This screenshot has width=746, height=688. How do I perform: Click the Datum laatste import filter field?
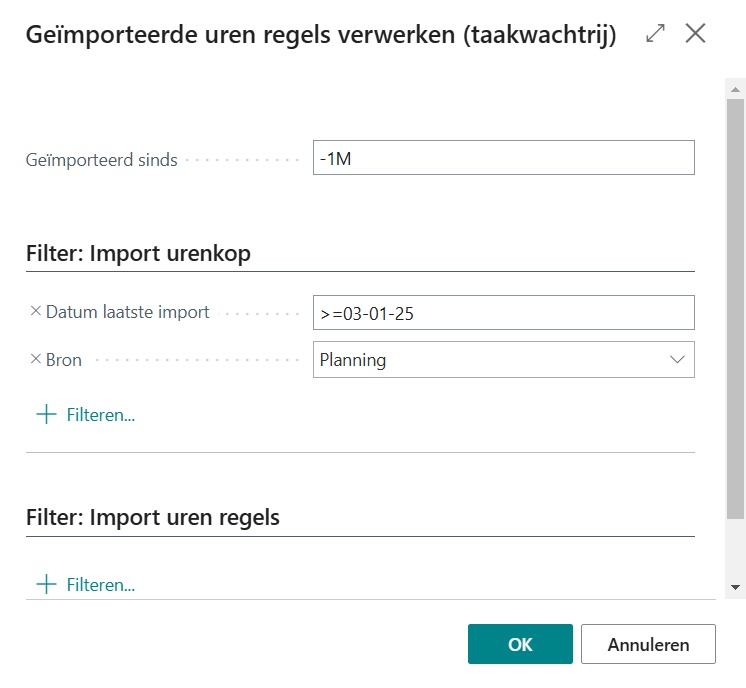click(x=503, y=313)
